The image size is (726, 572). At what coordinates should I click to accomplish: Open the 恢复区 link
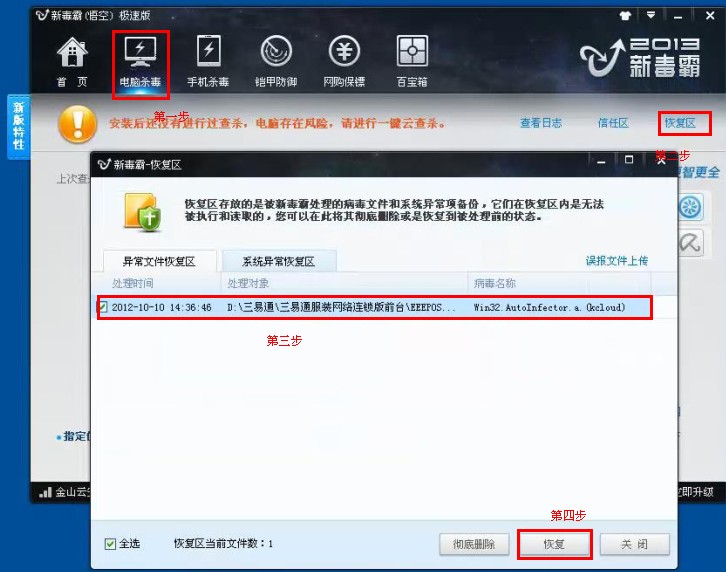[x=680, y=123]
